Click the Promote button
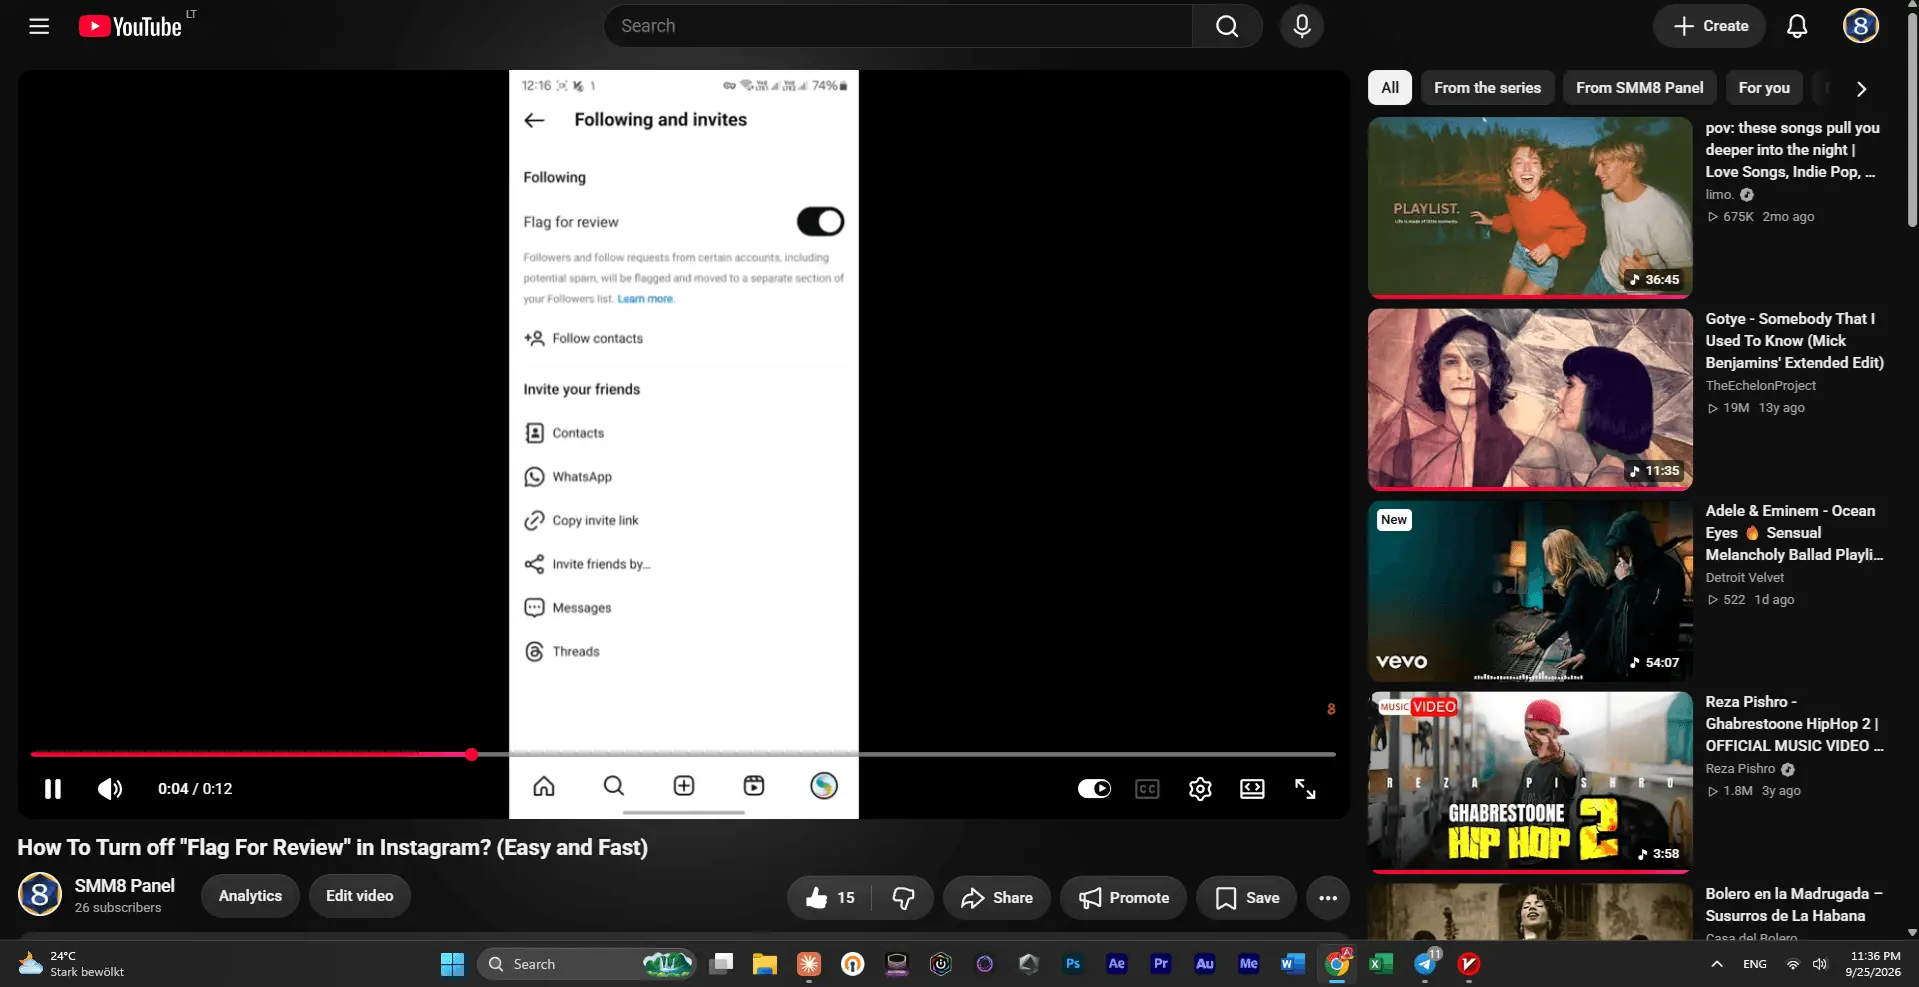Image resolution: width=1919 pixels, height=987 pixels. click(1124, 898)
